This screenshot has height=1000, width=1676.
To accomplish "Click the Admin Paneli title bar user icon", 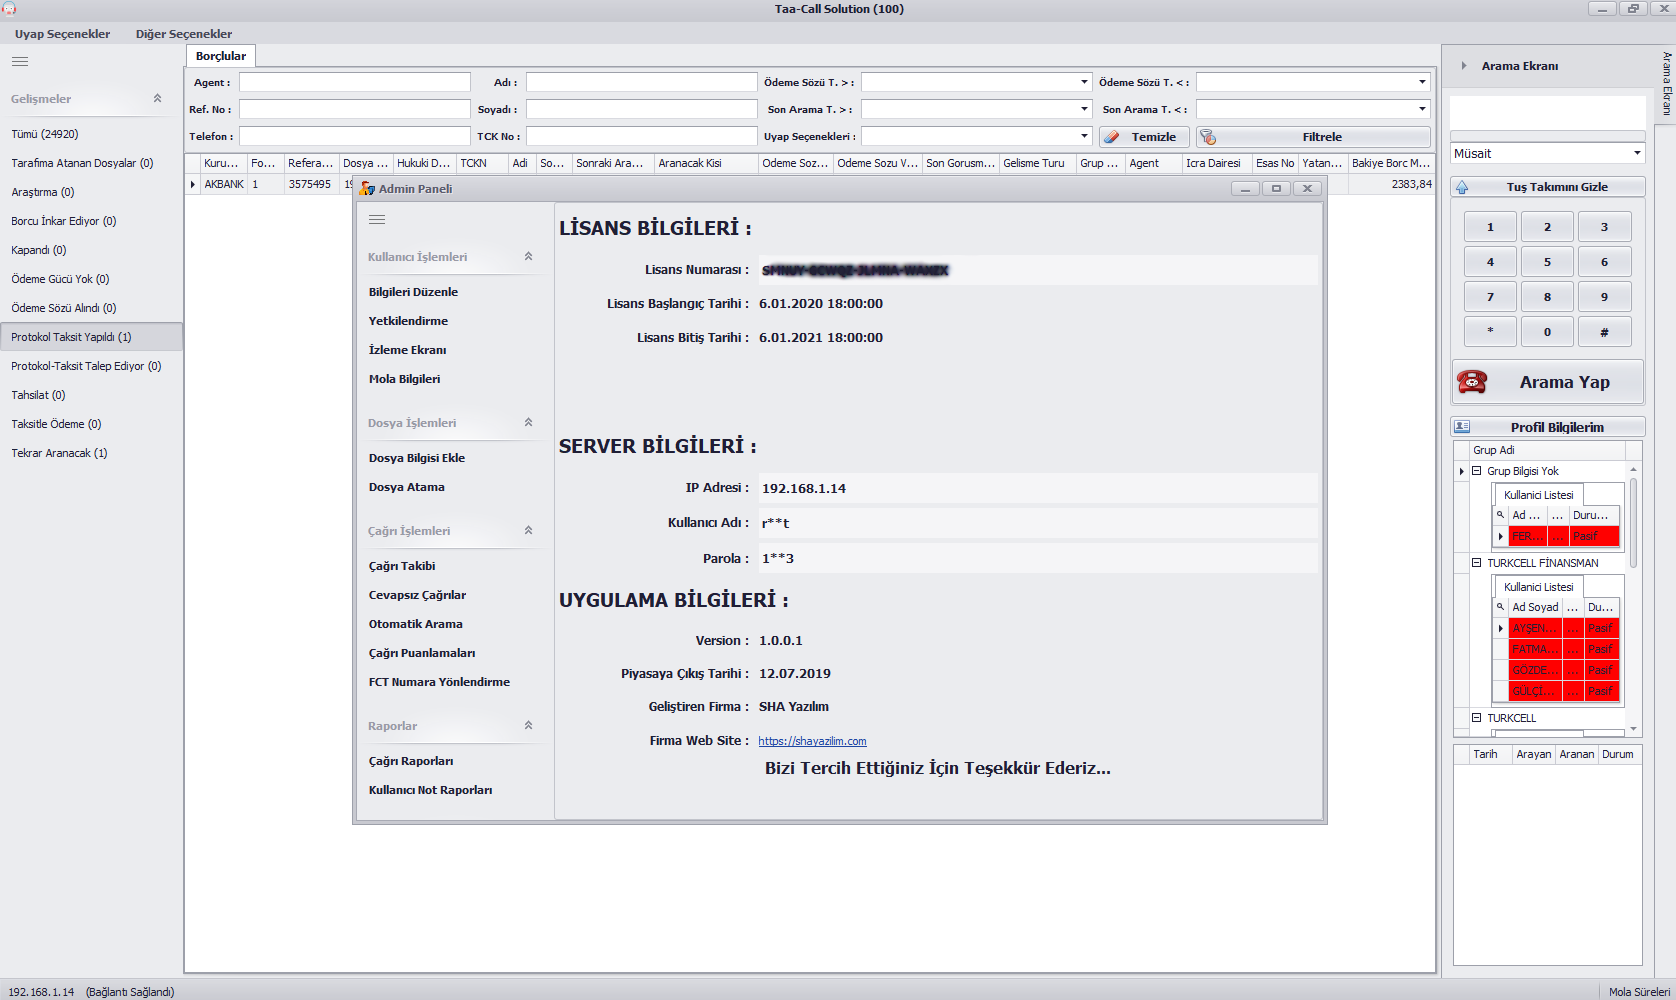I will point(367,189).
